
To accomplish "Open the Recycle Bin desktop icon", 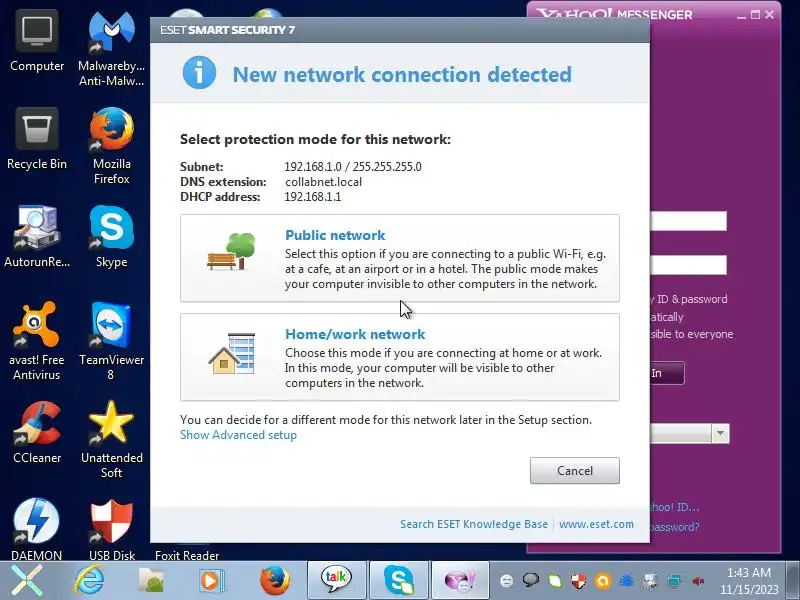I will coord(37,139).
